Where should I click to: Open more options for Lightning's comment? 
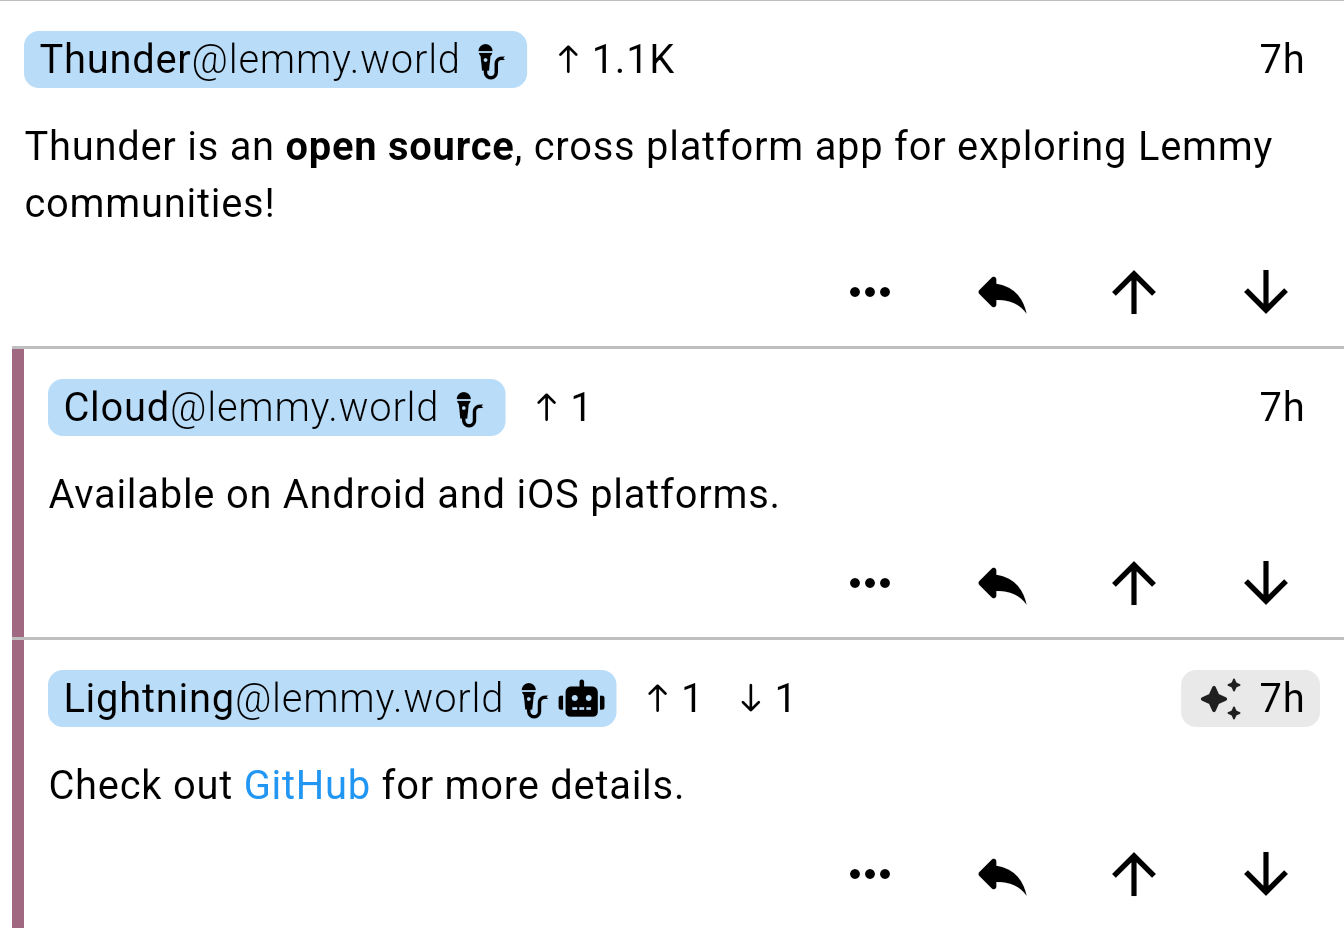coord(869,875)
